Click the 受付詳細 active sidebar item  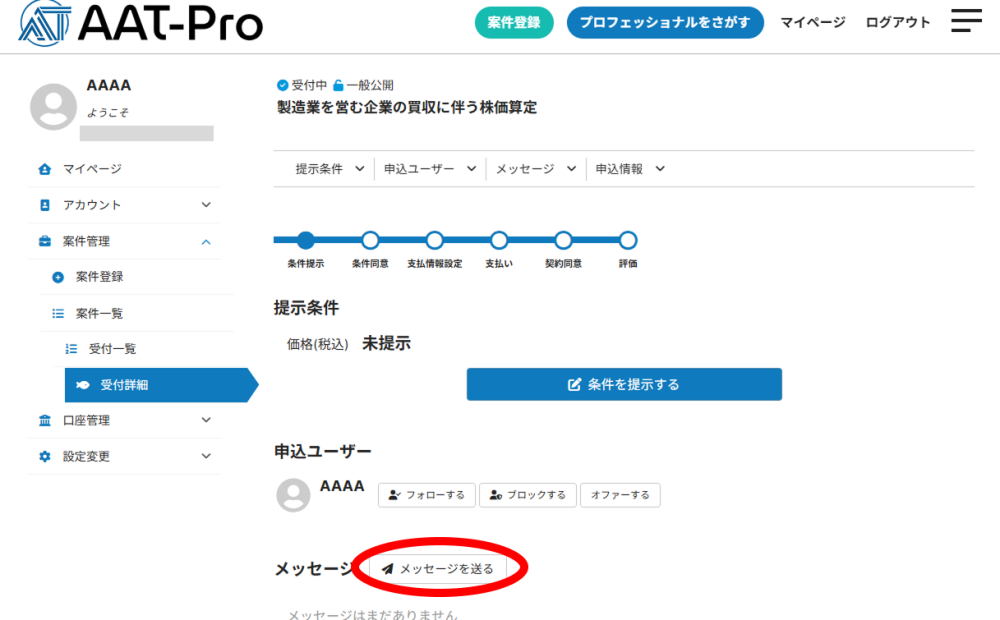click(124, 385)
